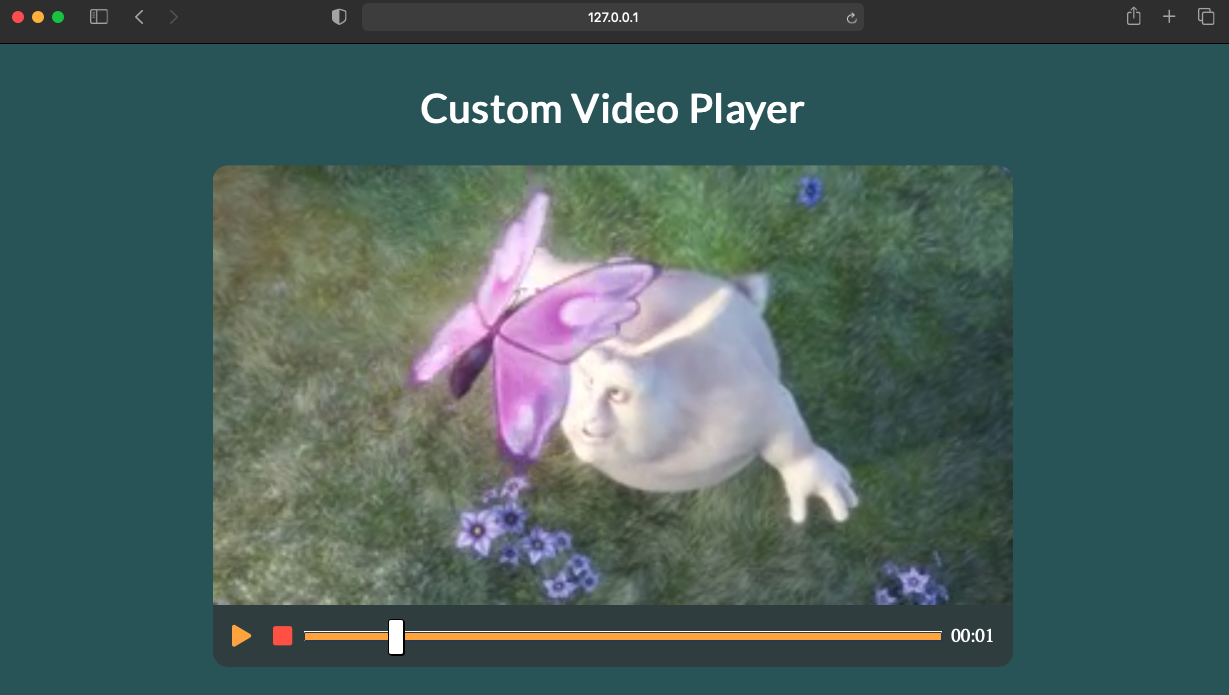The image size is (1229, 695).
Task: Click the video frame showing the butterfly
Action: pos(613,385)
